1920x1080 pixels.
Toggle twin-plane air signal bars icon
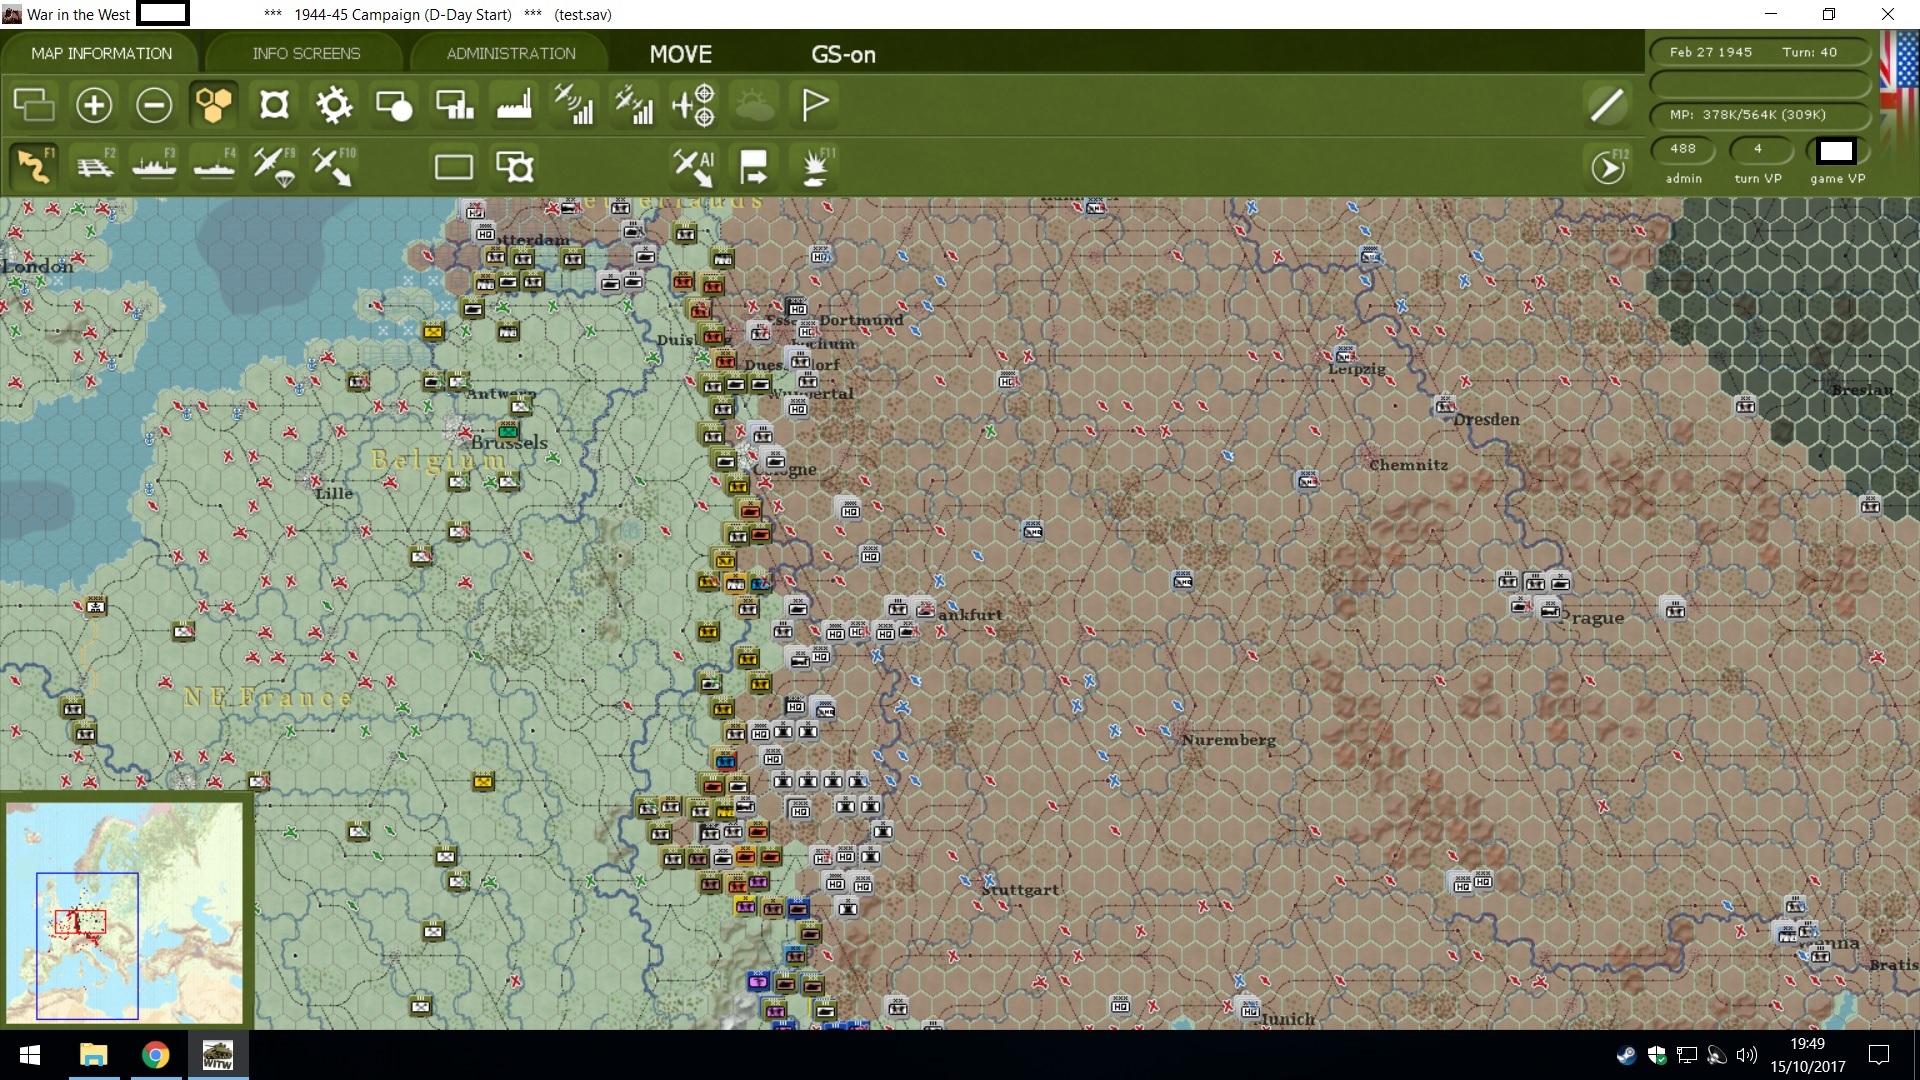tap(634, 105)
